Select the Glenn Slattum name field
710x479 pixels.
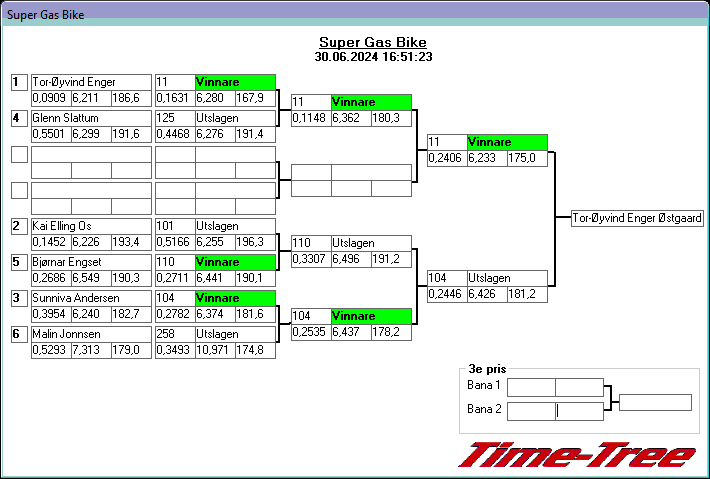point(91,118)
